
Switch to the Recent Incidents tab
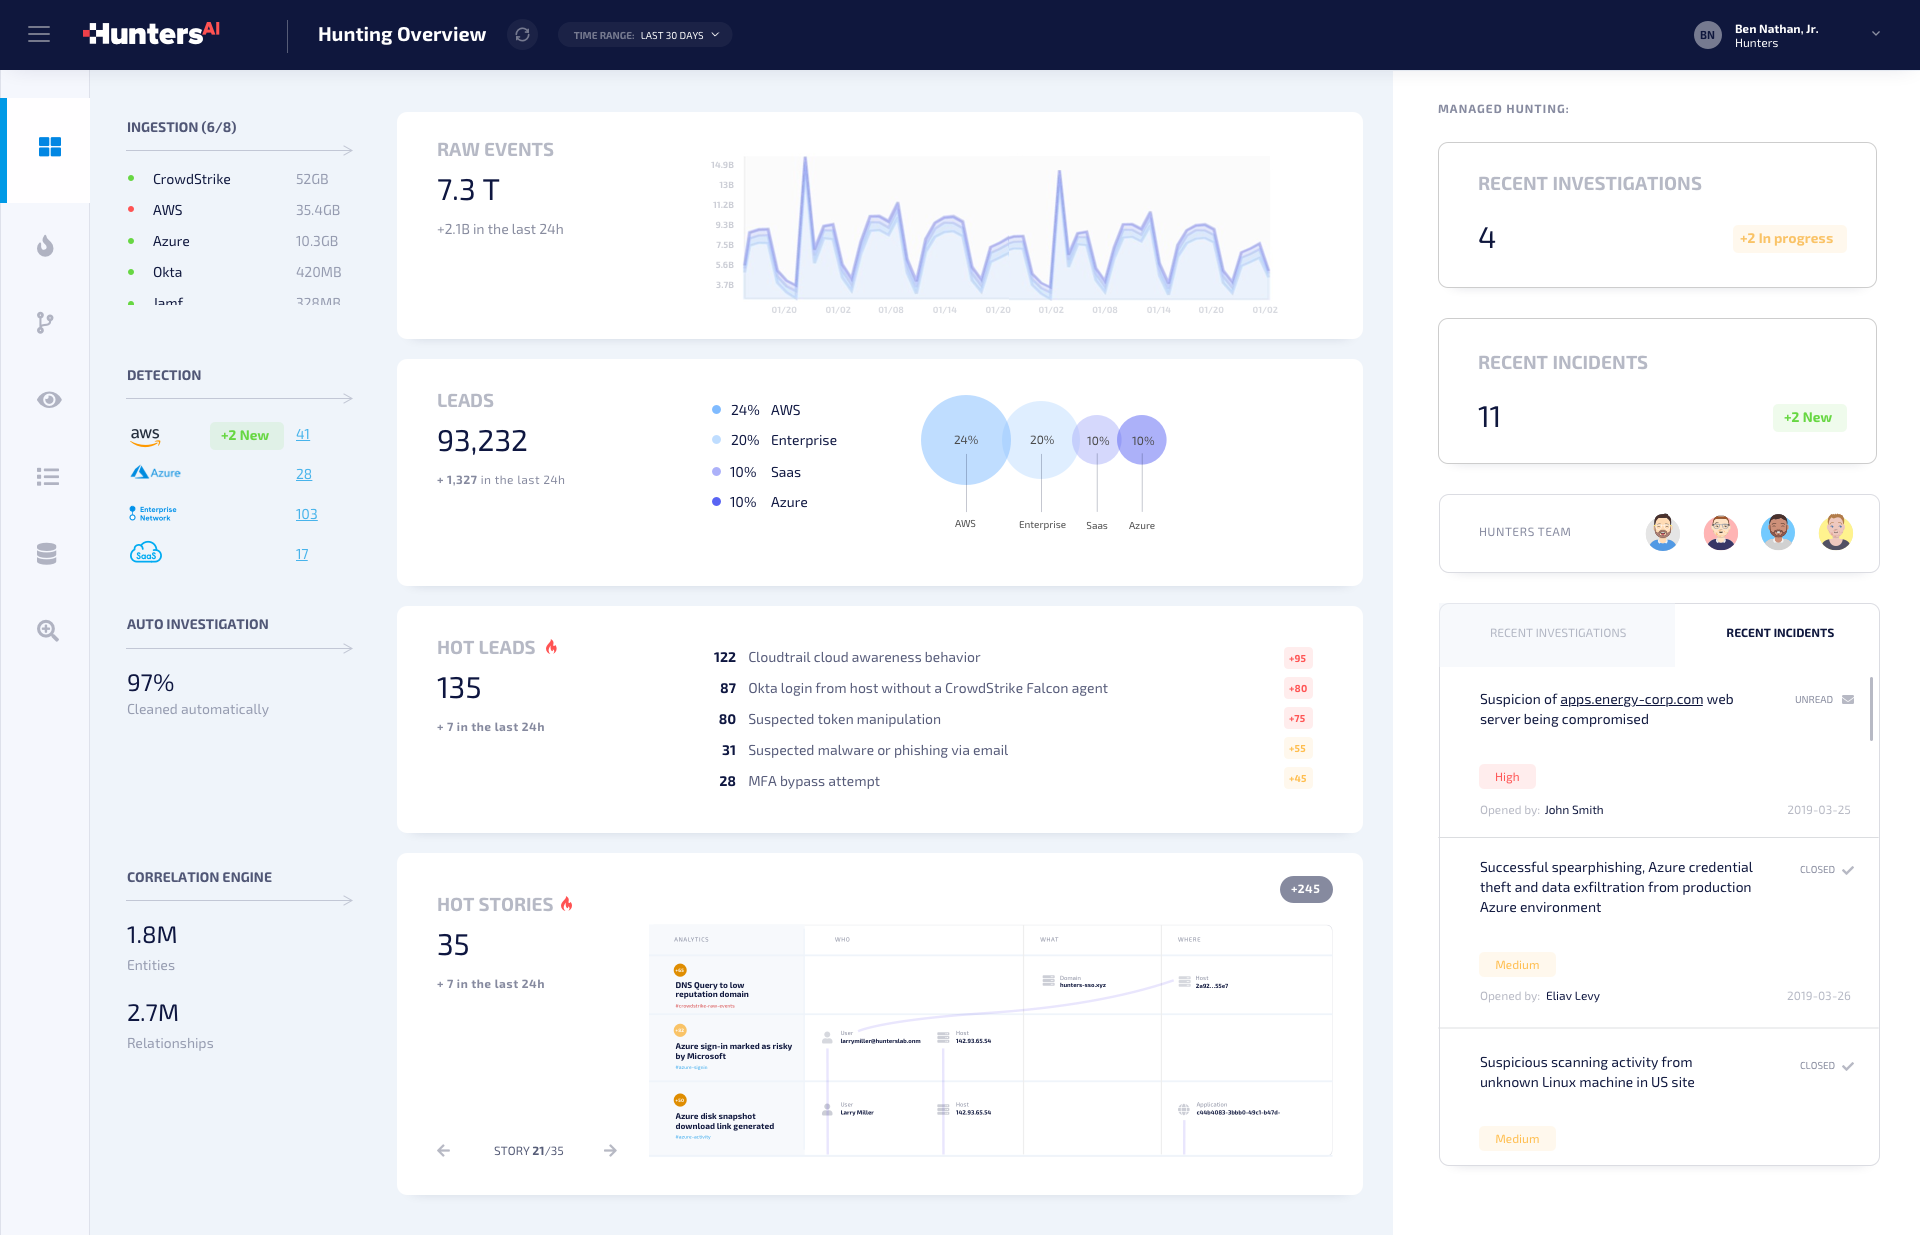[x=1779, y=633]
